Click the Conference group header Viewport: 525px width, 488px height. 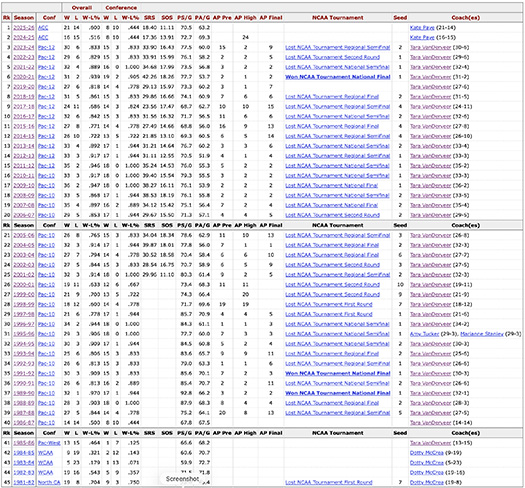(121, 7)
